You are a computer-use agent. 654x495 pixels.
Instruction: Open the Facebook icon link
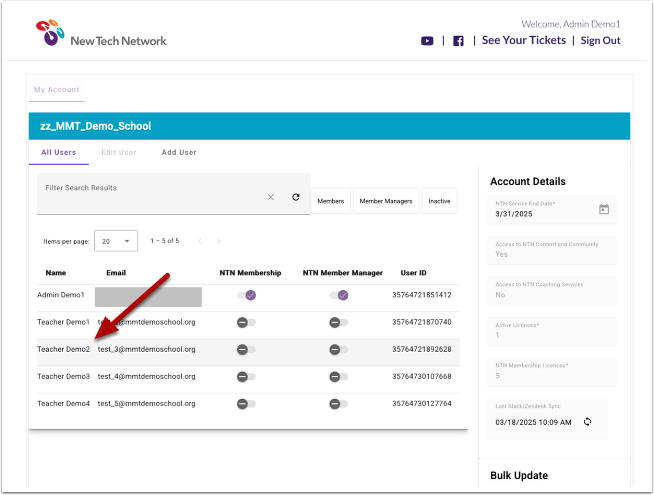pos(458,41)
